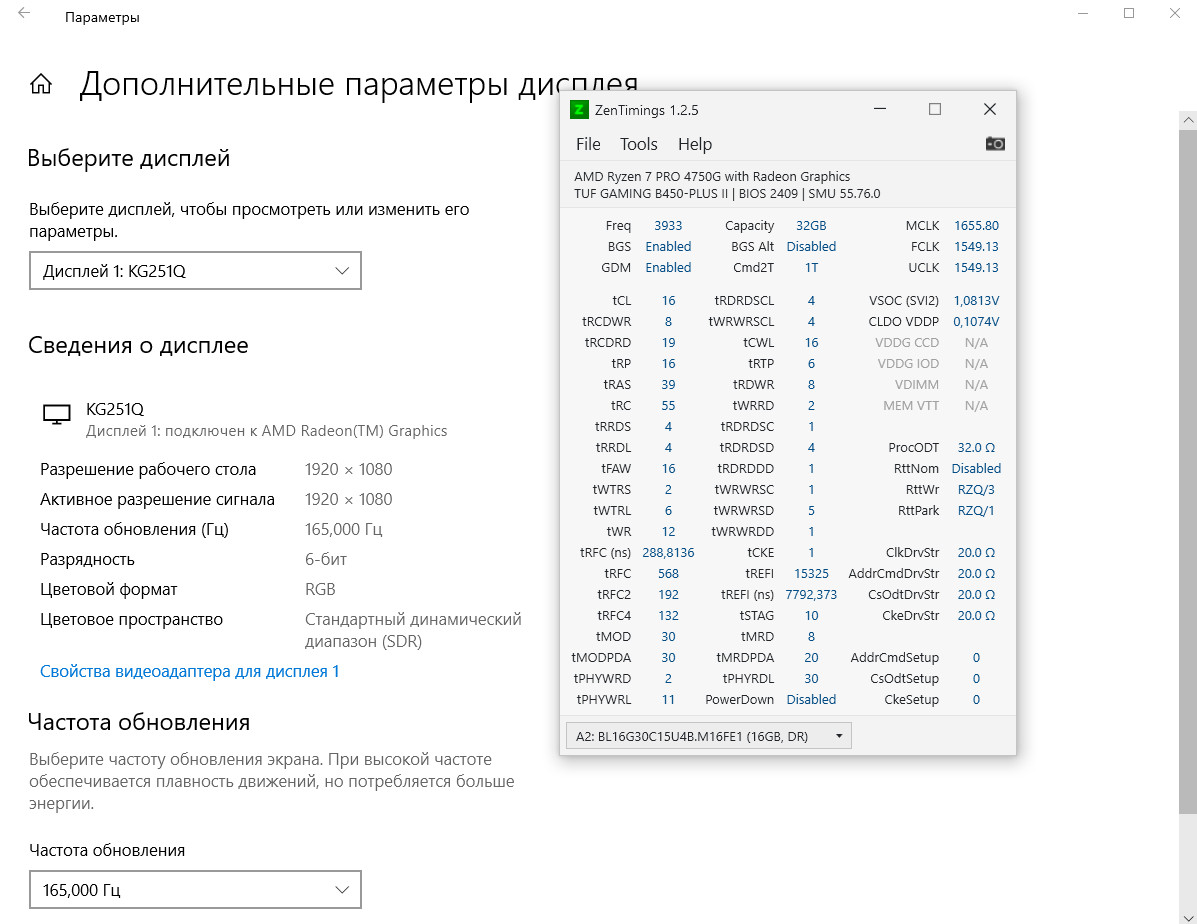Open the Tools menu in ZenTimings
This screenshot has width=1197, height=924.
pyautogui.click(x=638, y=144)
